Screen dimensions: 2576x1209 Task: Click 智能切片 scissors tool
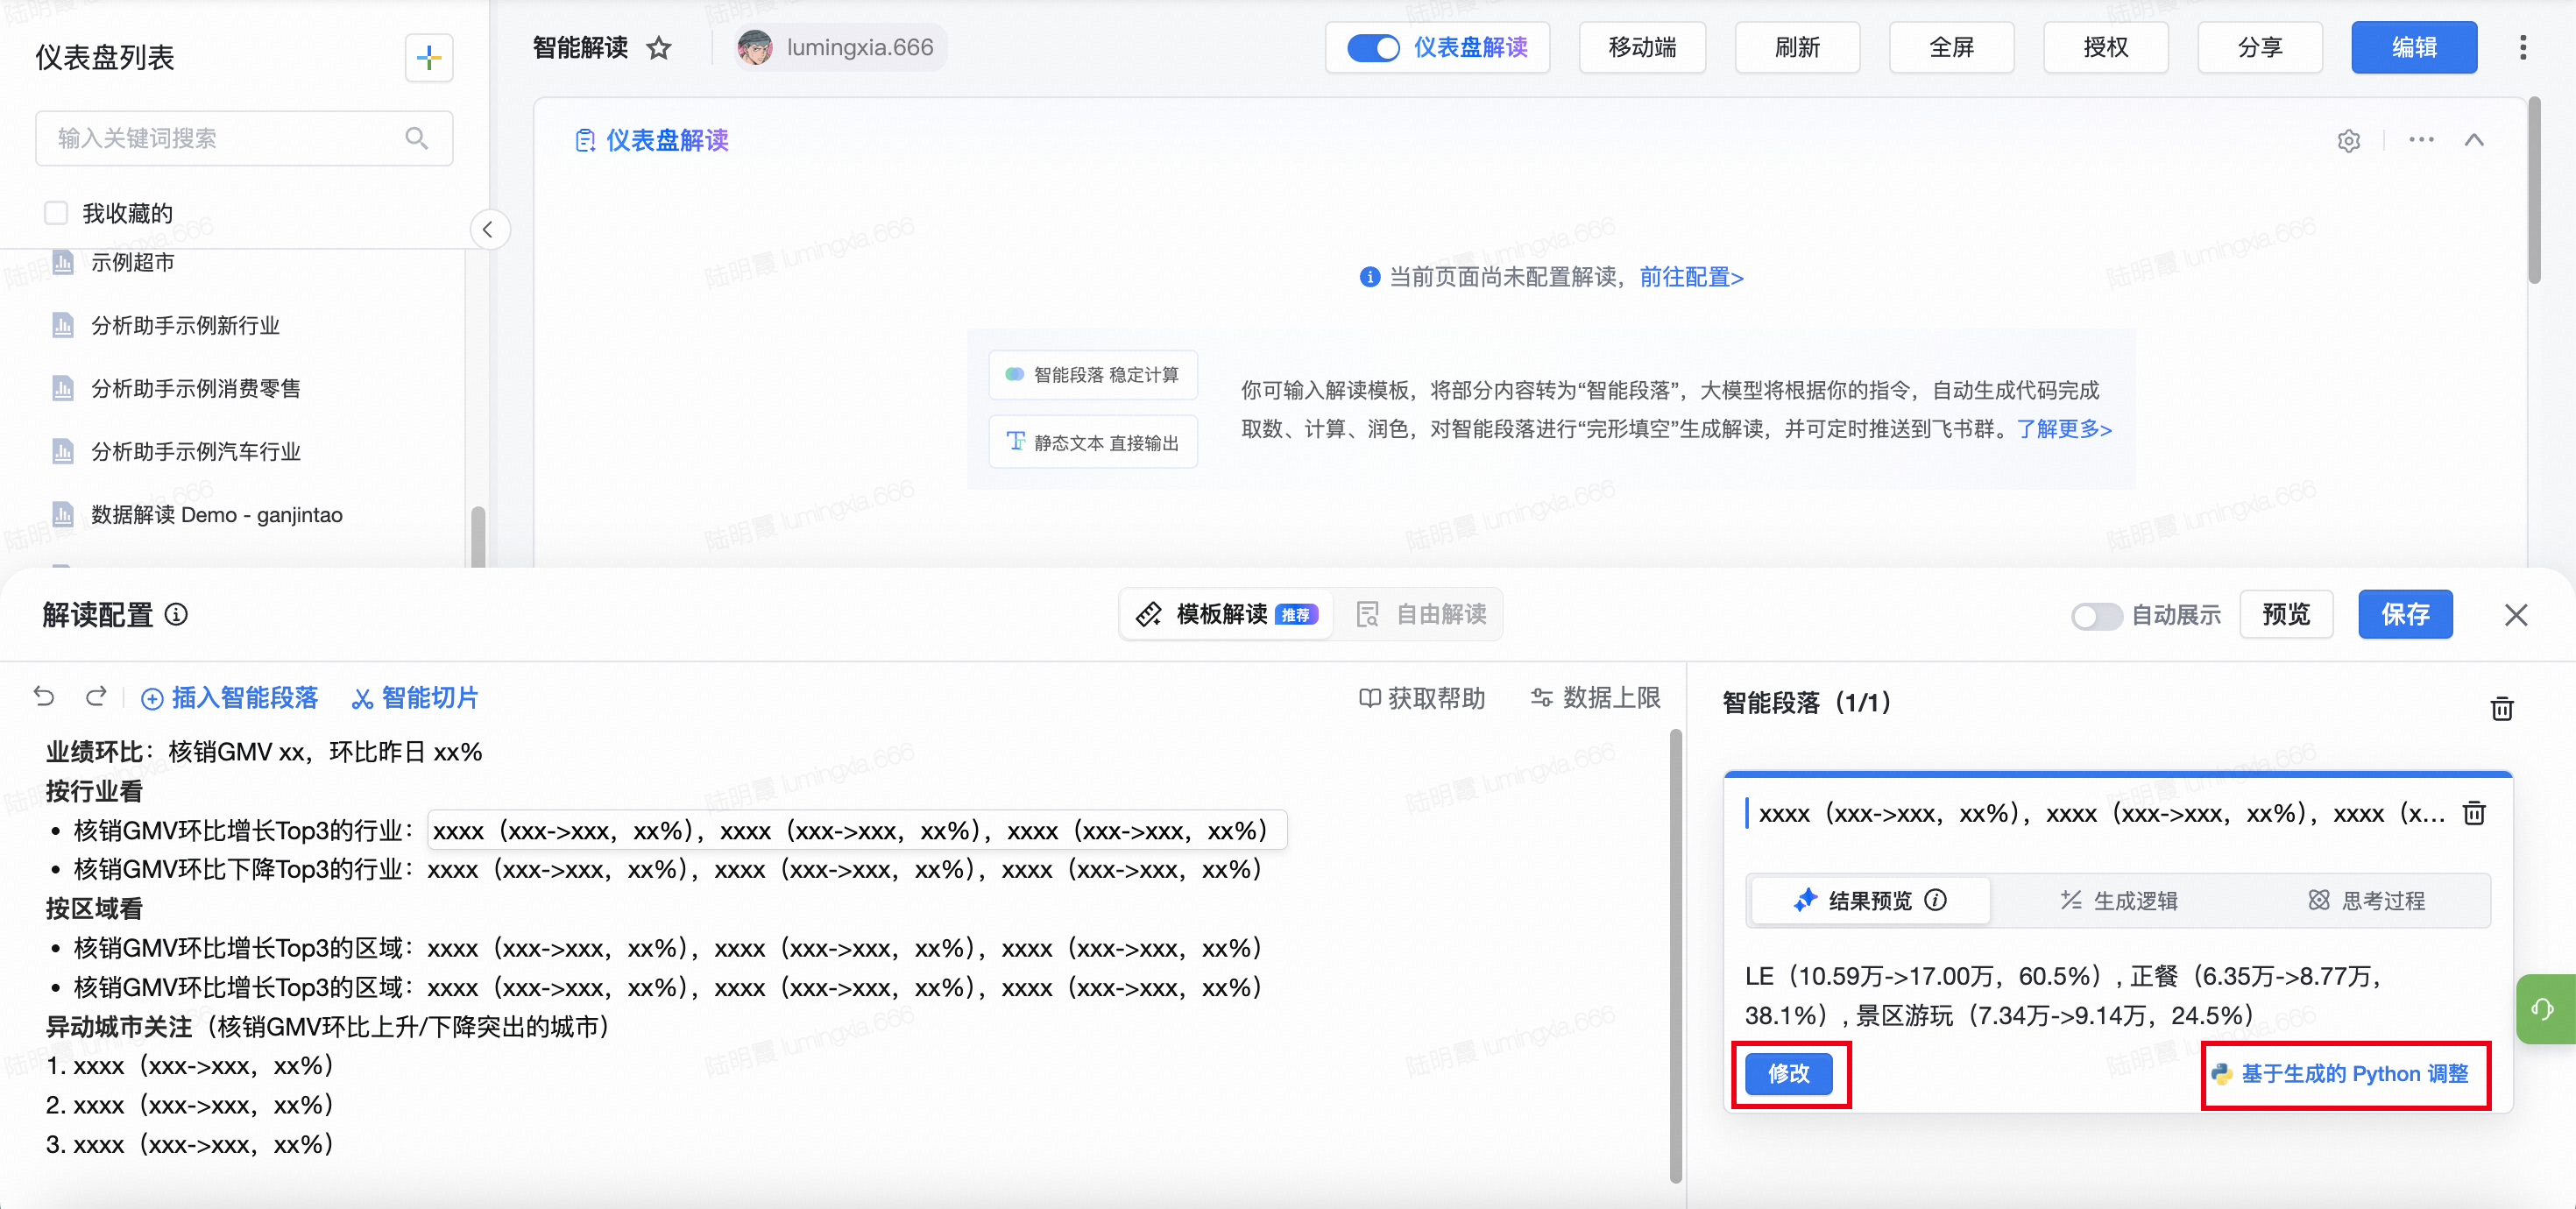tap(415, 698)
